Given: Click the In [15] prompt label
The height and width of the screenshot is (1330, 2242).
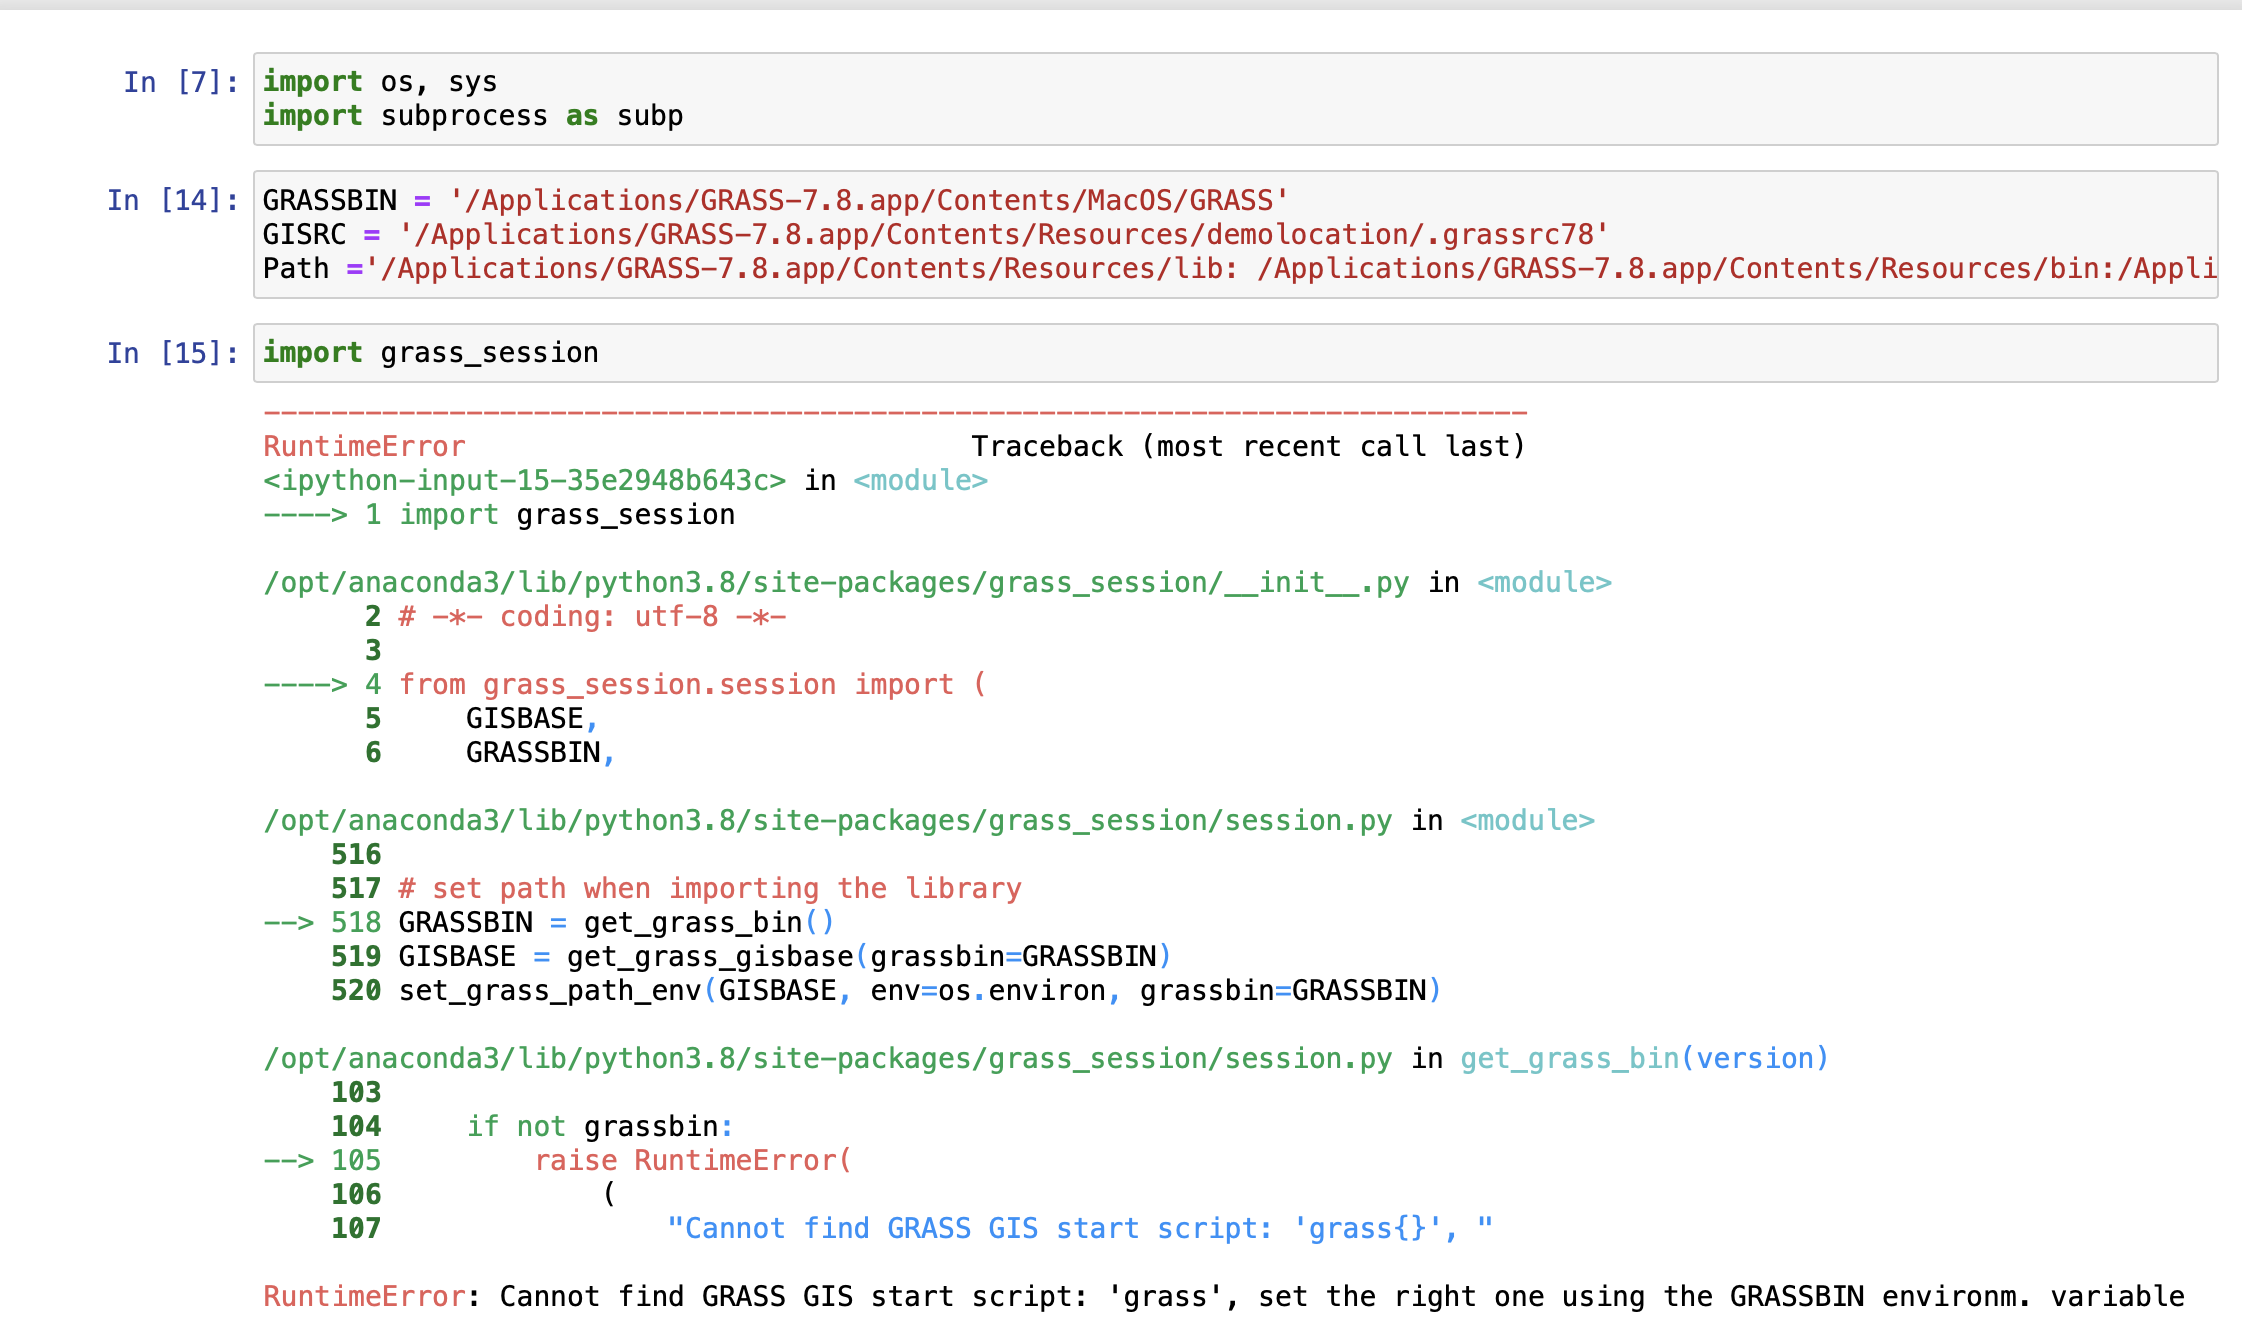Looking at the screenshot, I should tap(173, 353).
